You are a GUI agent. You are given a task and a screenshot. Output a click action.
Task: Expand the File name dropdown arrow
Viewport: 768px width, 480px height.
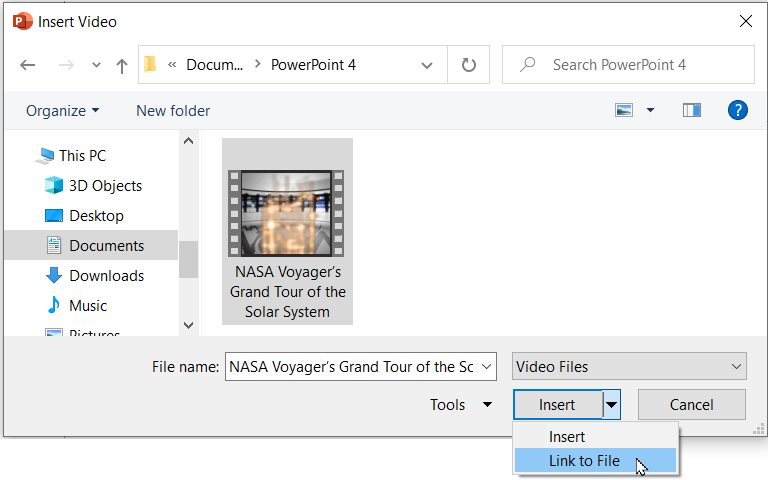(x=486, y=366)
